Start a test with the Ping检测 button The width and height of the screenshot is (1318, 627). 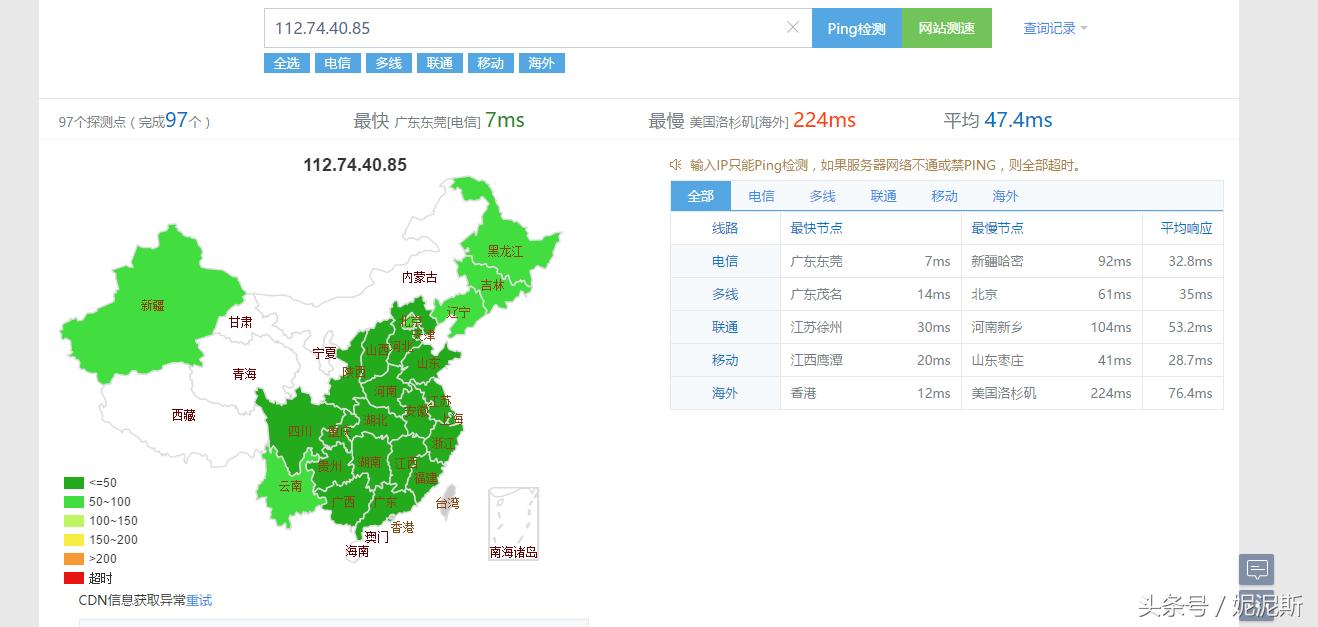tap(856, 28)
